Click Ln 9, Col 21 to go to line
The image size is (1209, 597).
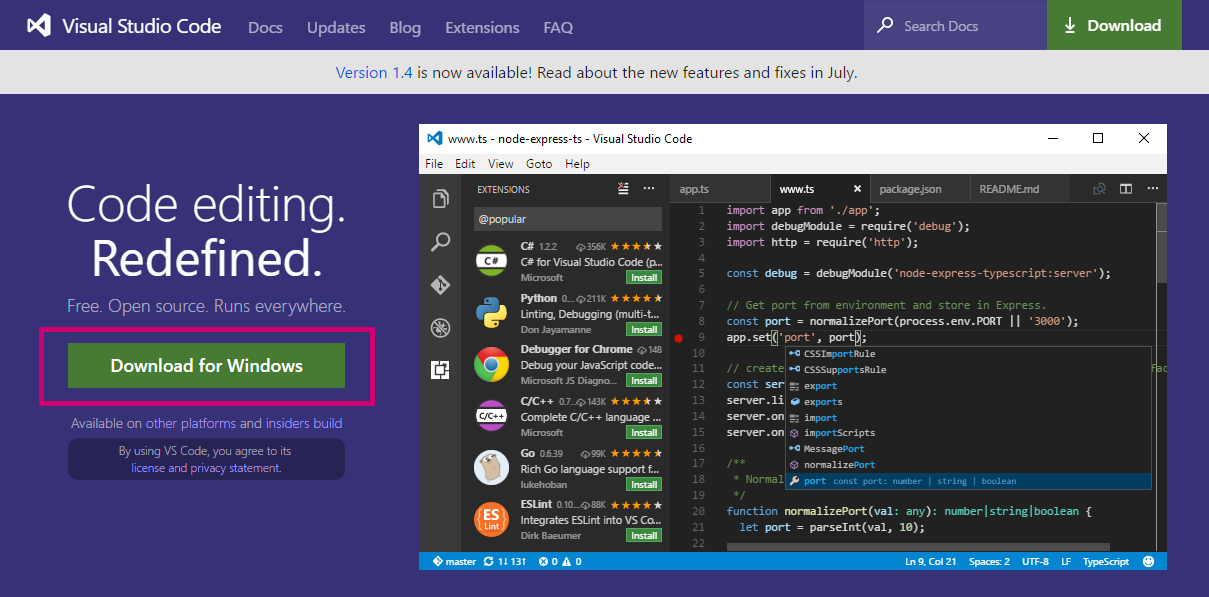931,561
